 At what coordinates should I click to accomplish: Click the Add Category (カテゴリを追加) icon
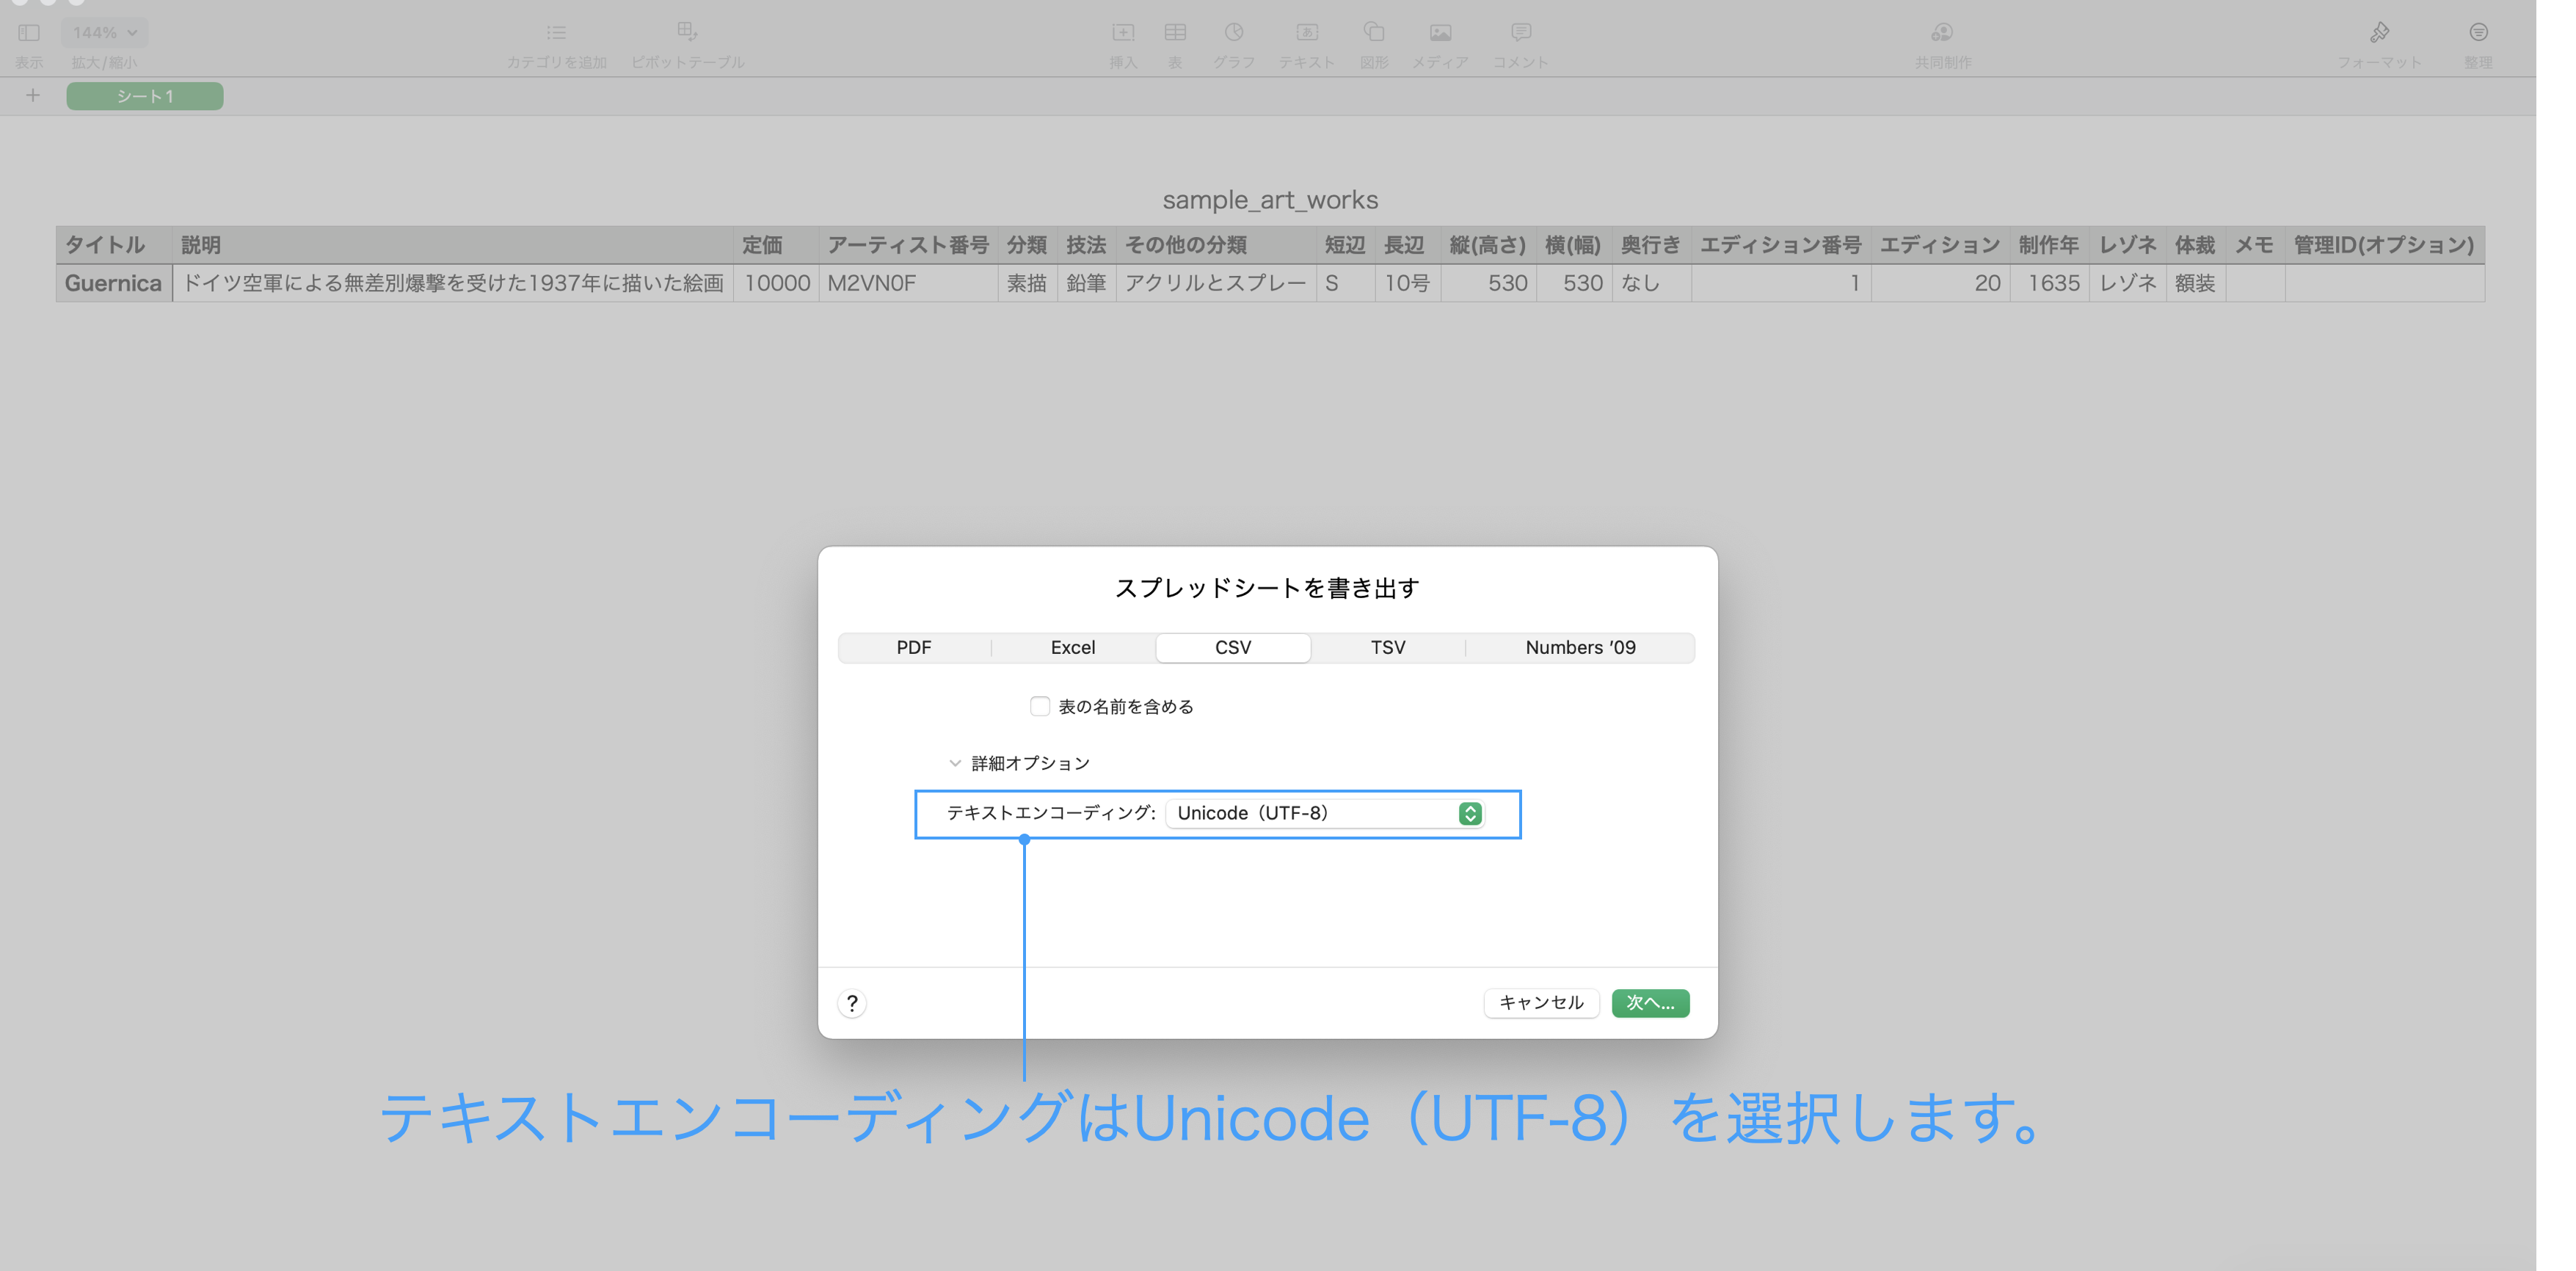point(556,33)
